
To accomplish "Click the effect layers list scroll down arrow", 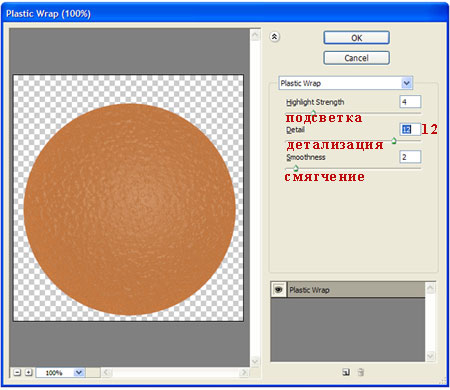I will [x=430, y=356].
